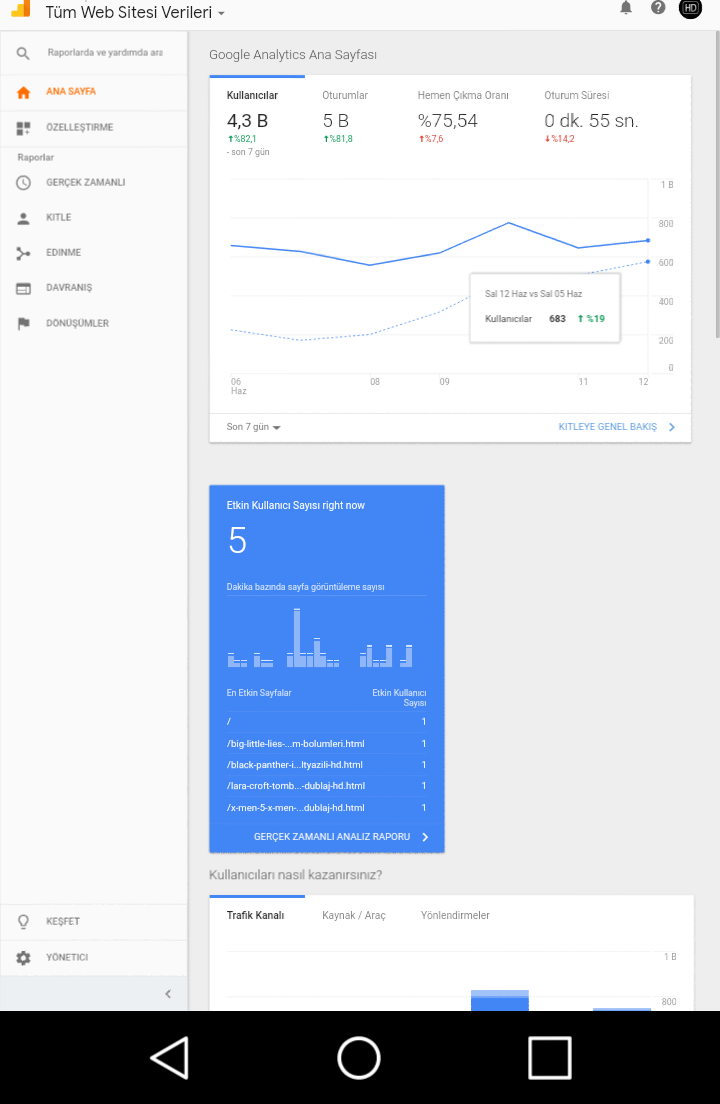Expand KİTLE reports section
720x1104 pixels.
coord(94,218)
